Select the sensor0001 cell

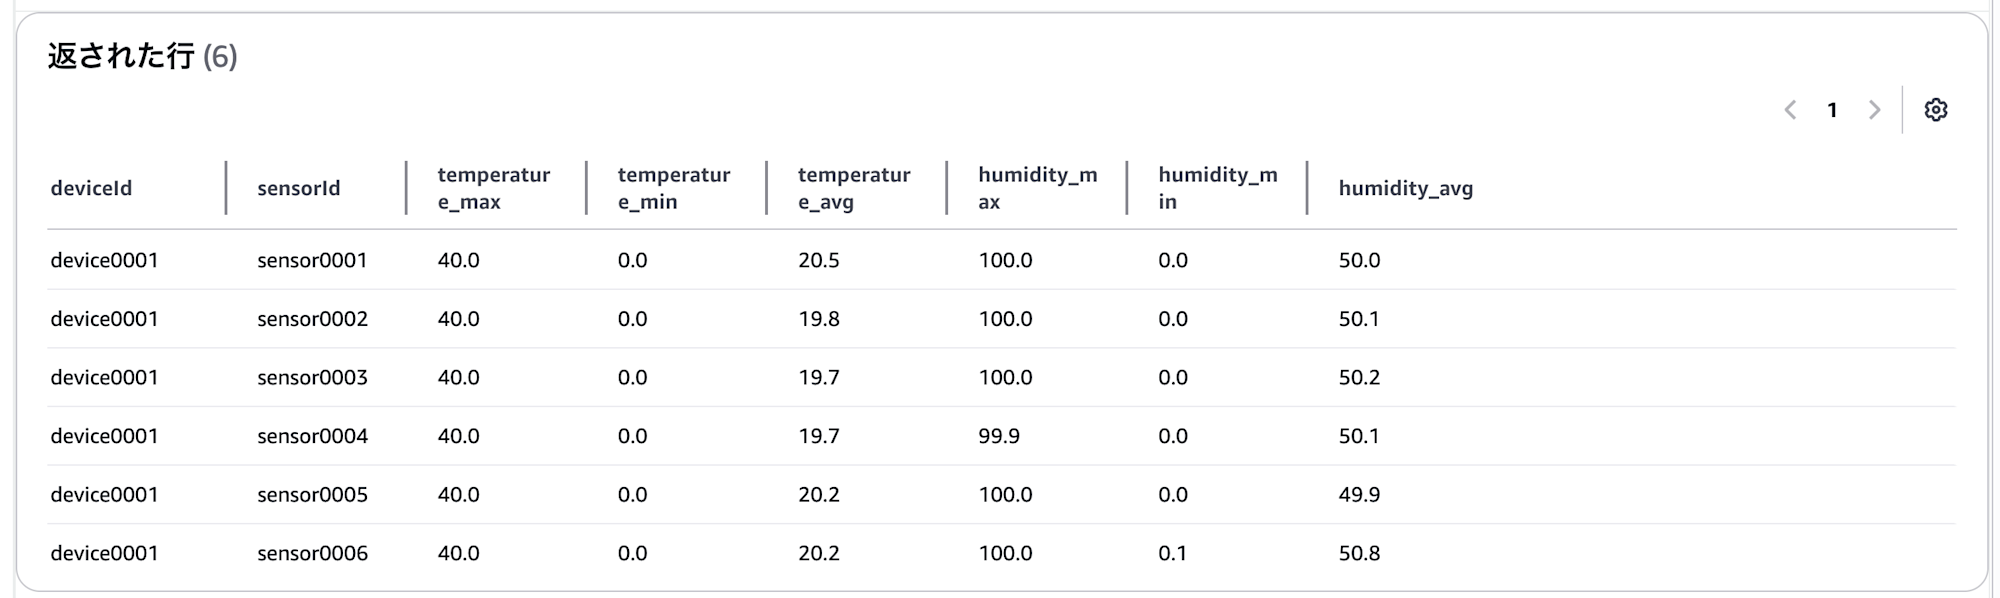pyautogui.click(x=312, y=260)
